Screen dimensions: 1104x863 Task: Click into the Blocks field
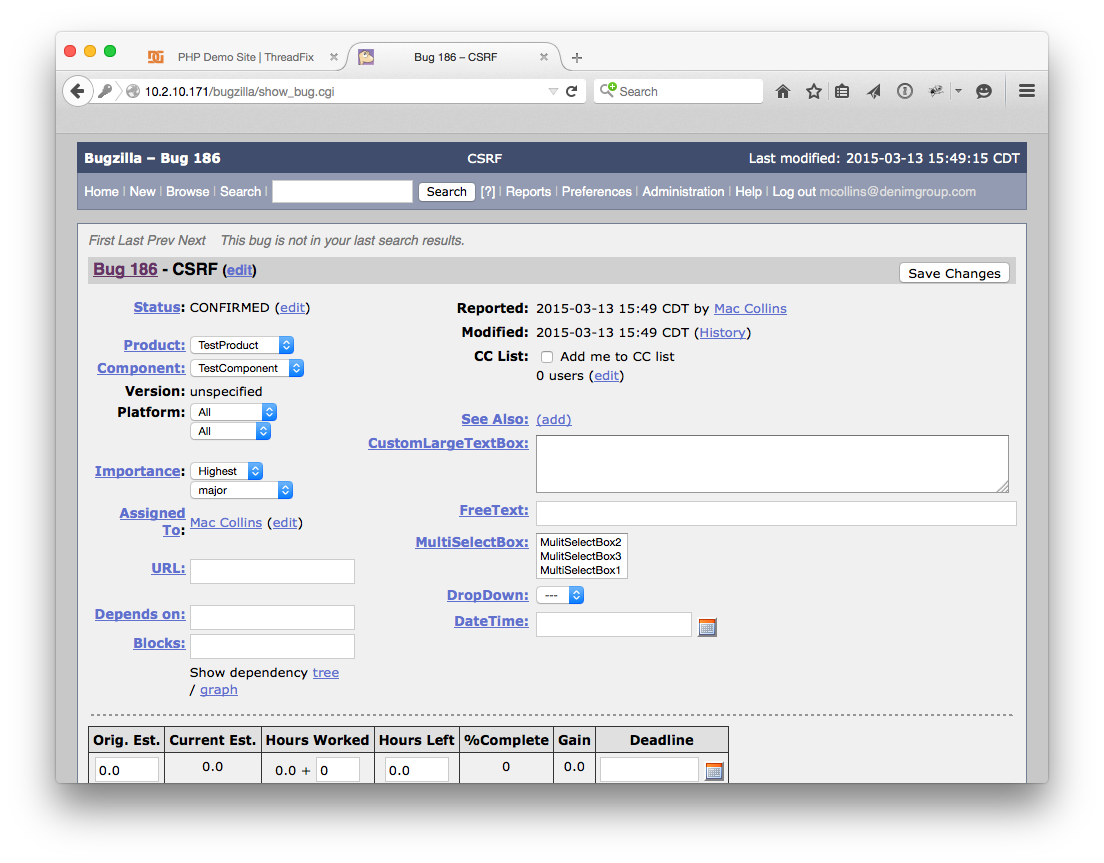272,646
